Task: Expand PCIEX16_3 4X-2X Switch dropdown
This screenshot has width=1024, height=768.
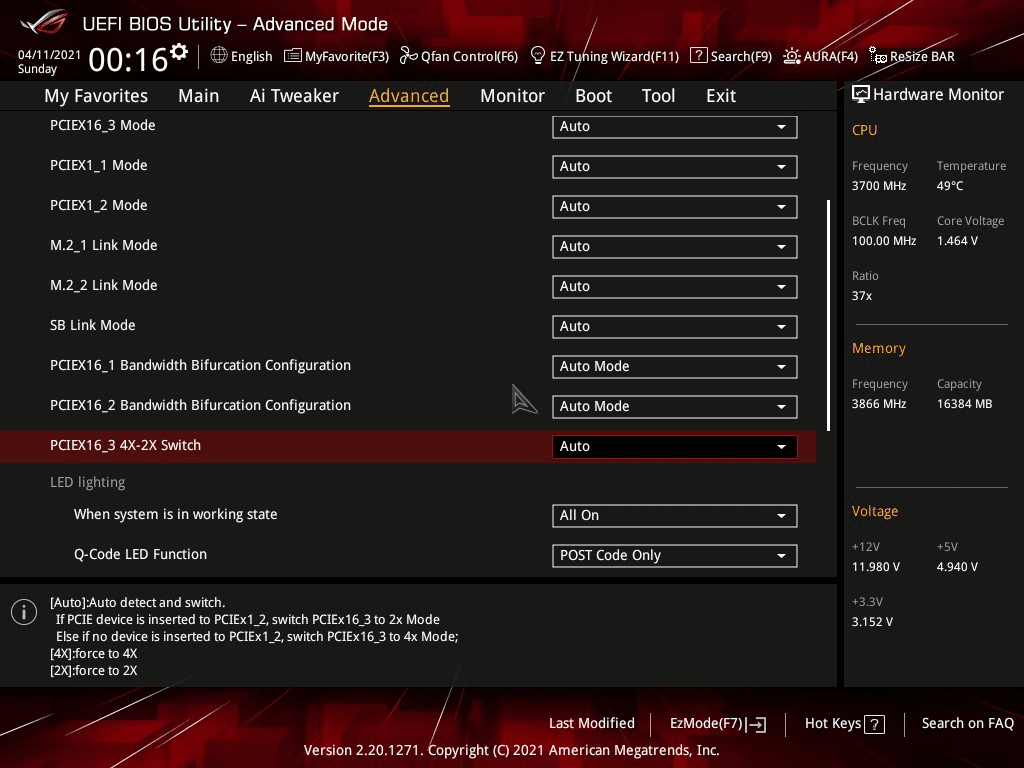Action: 675,447
